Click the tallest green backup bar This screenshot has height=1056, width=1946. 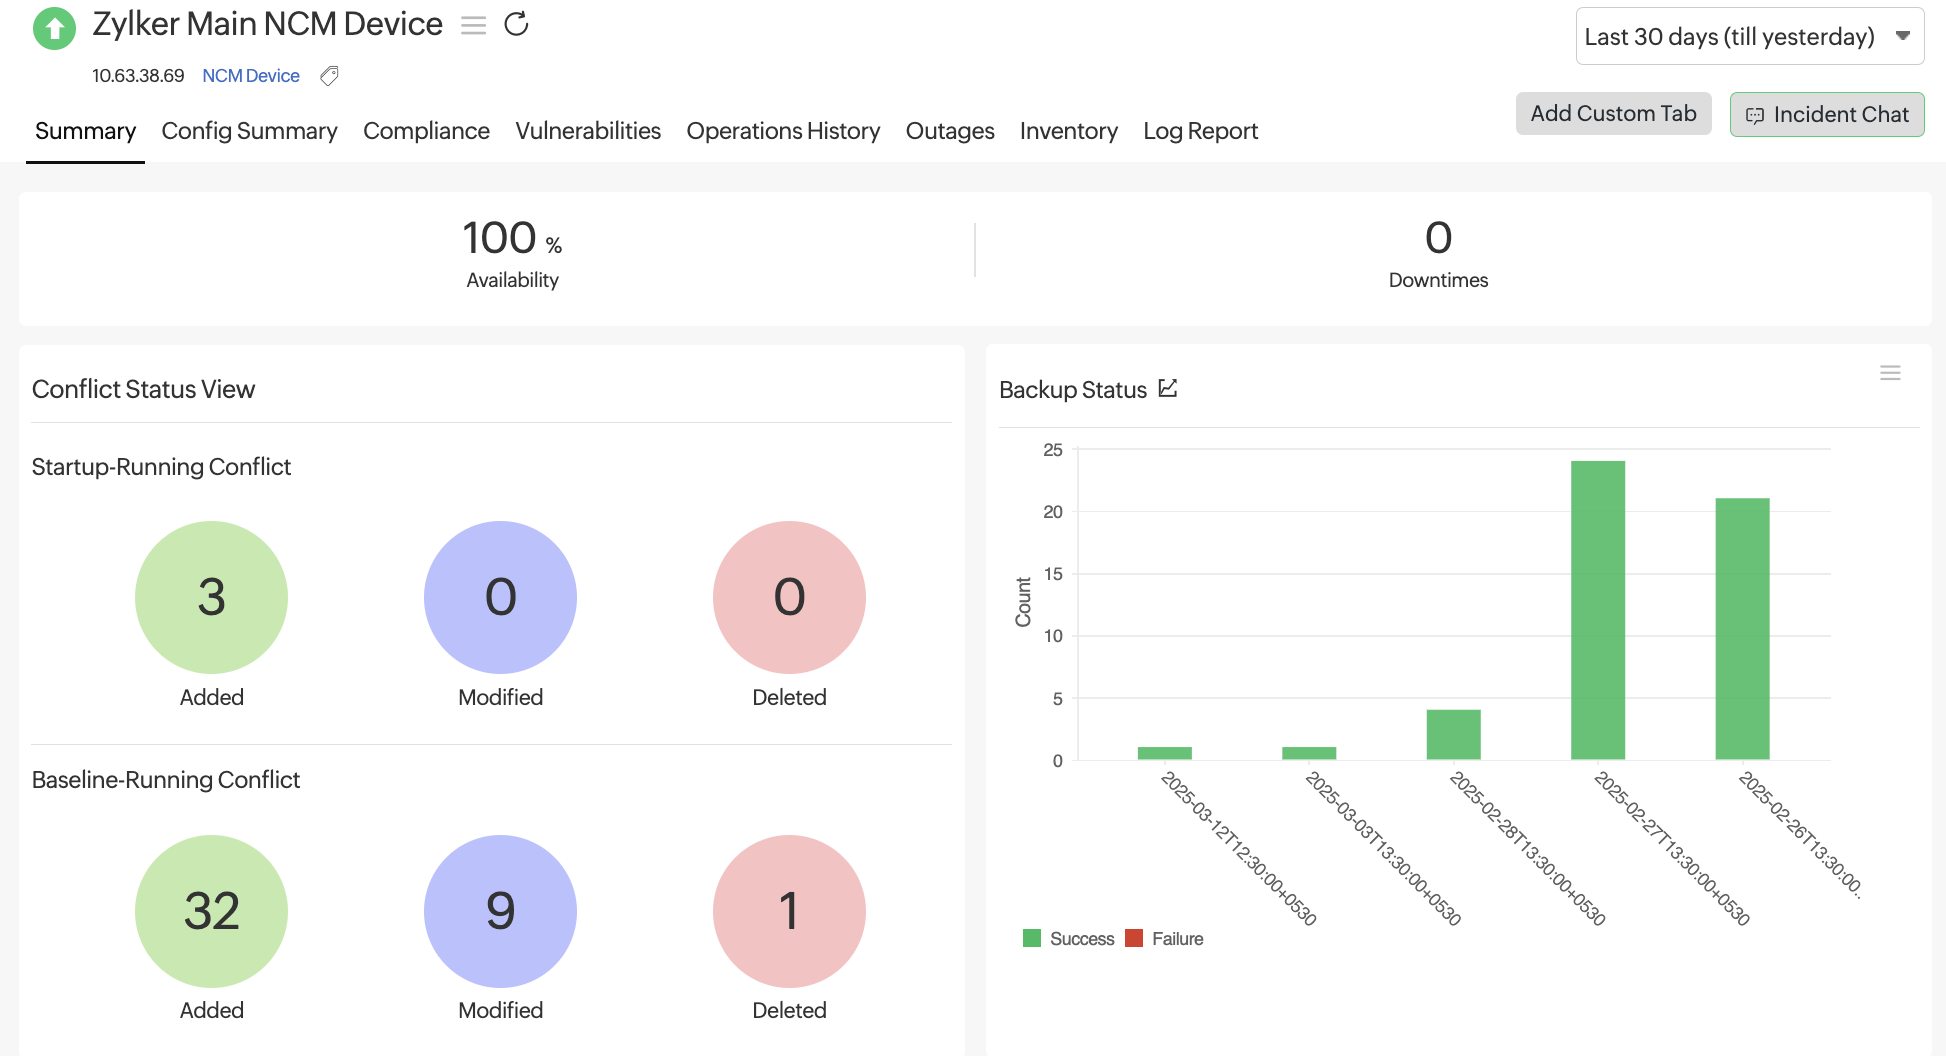(x=1597, y=610)
